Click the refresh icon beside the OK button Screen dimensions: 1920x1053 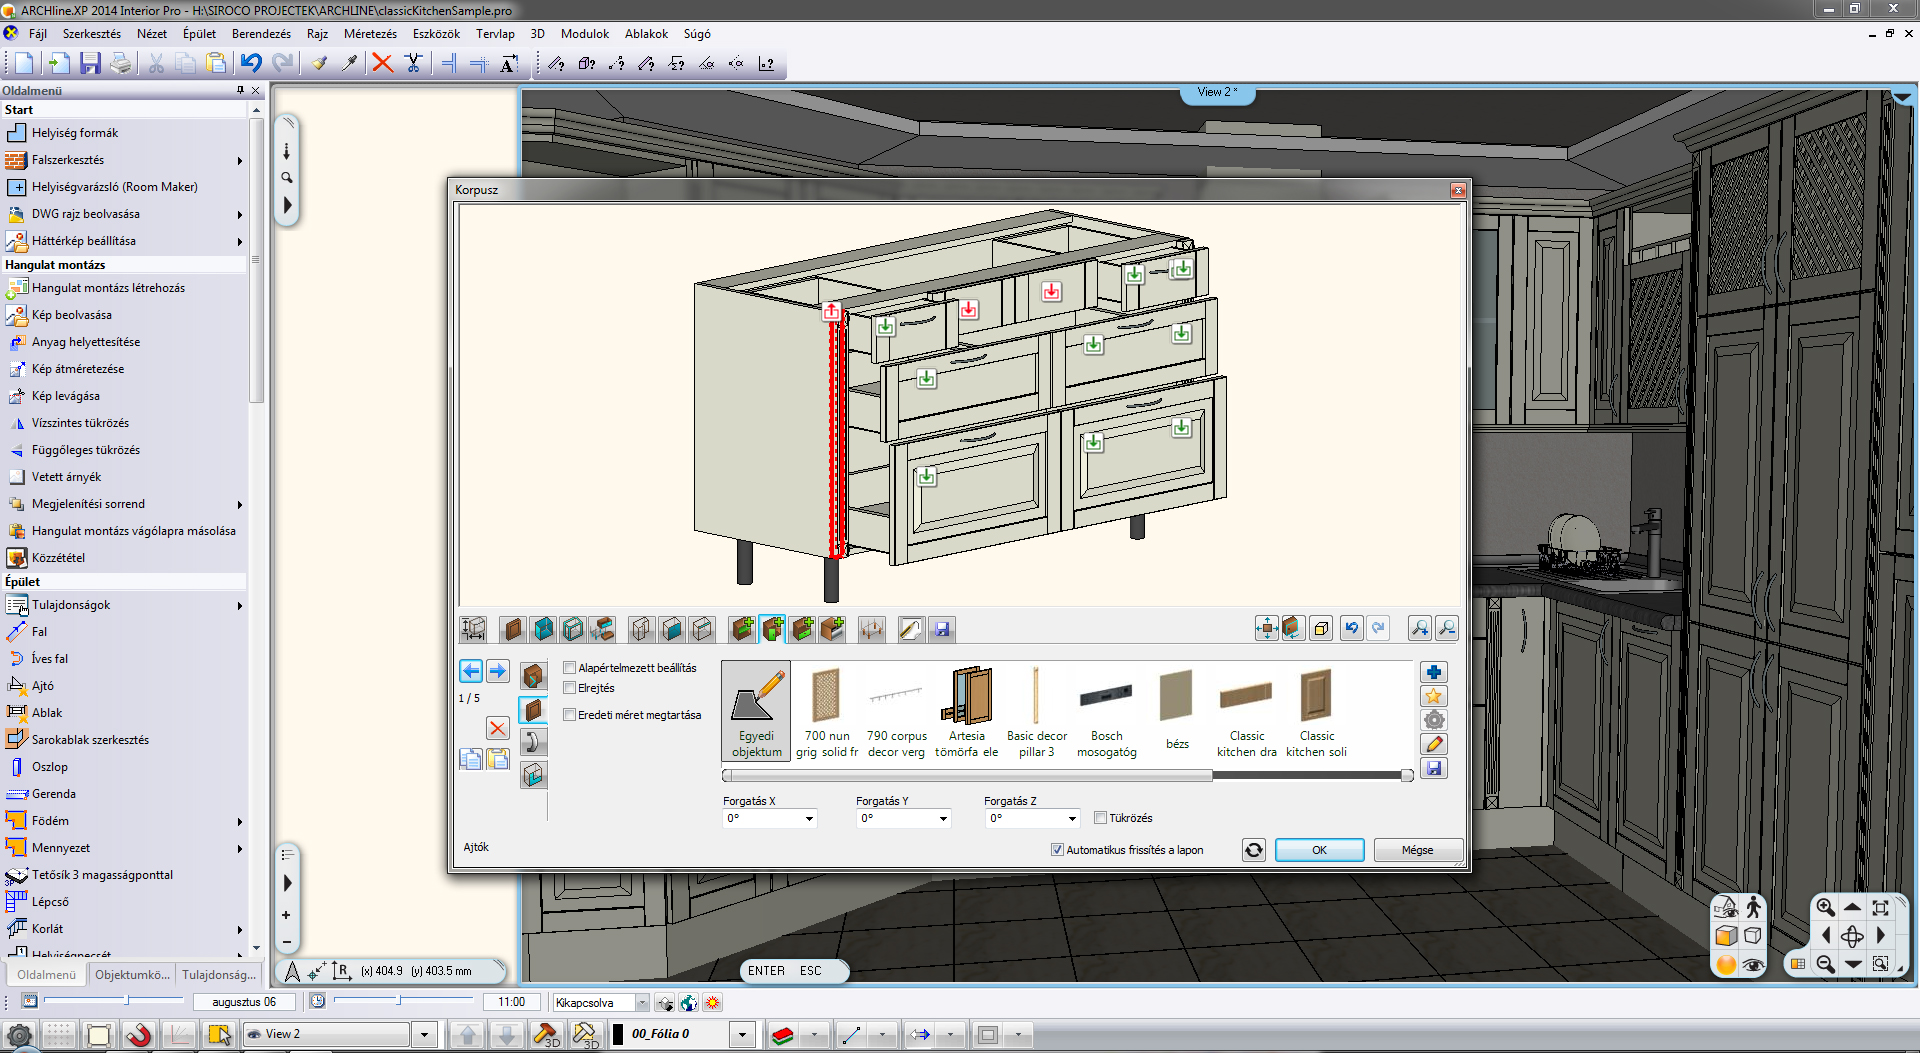click(1253, 850)
